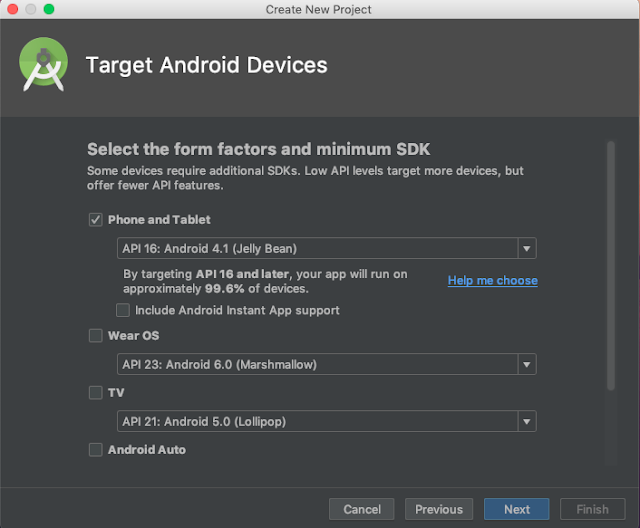
Task: Tick the Android Auto checkbox
Action: point(96,450)
